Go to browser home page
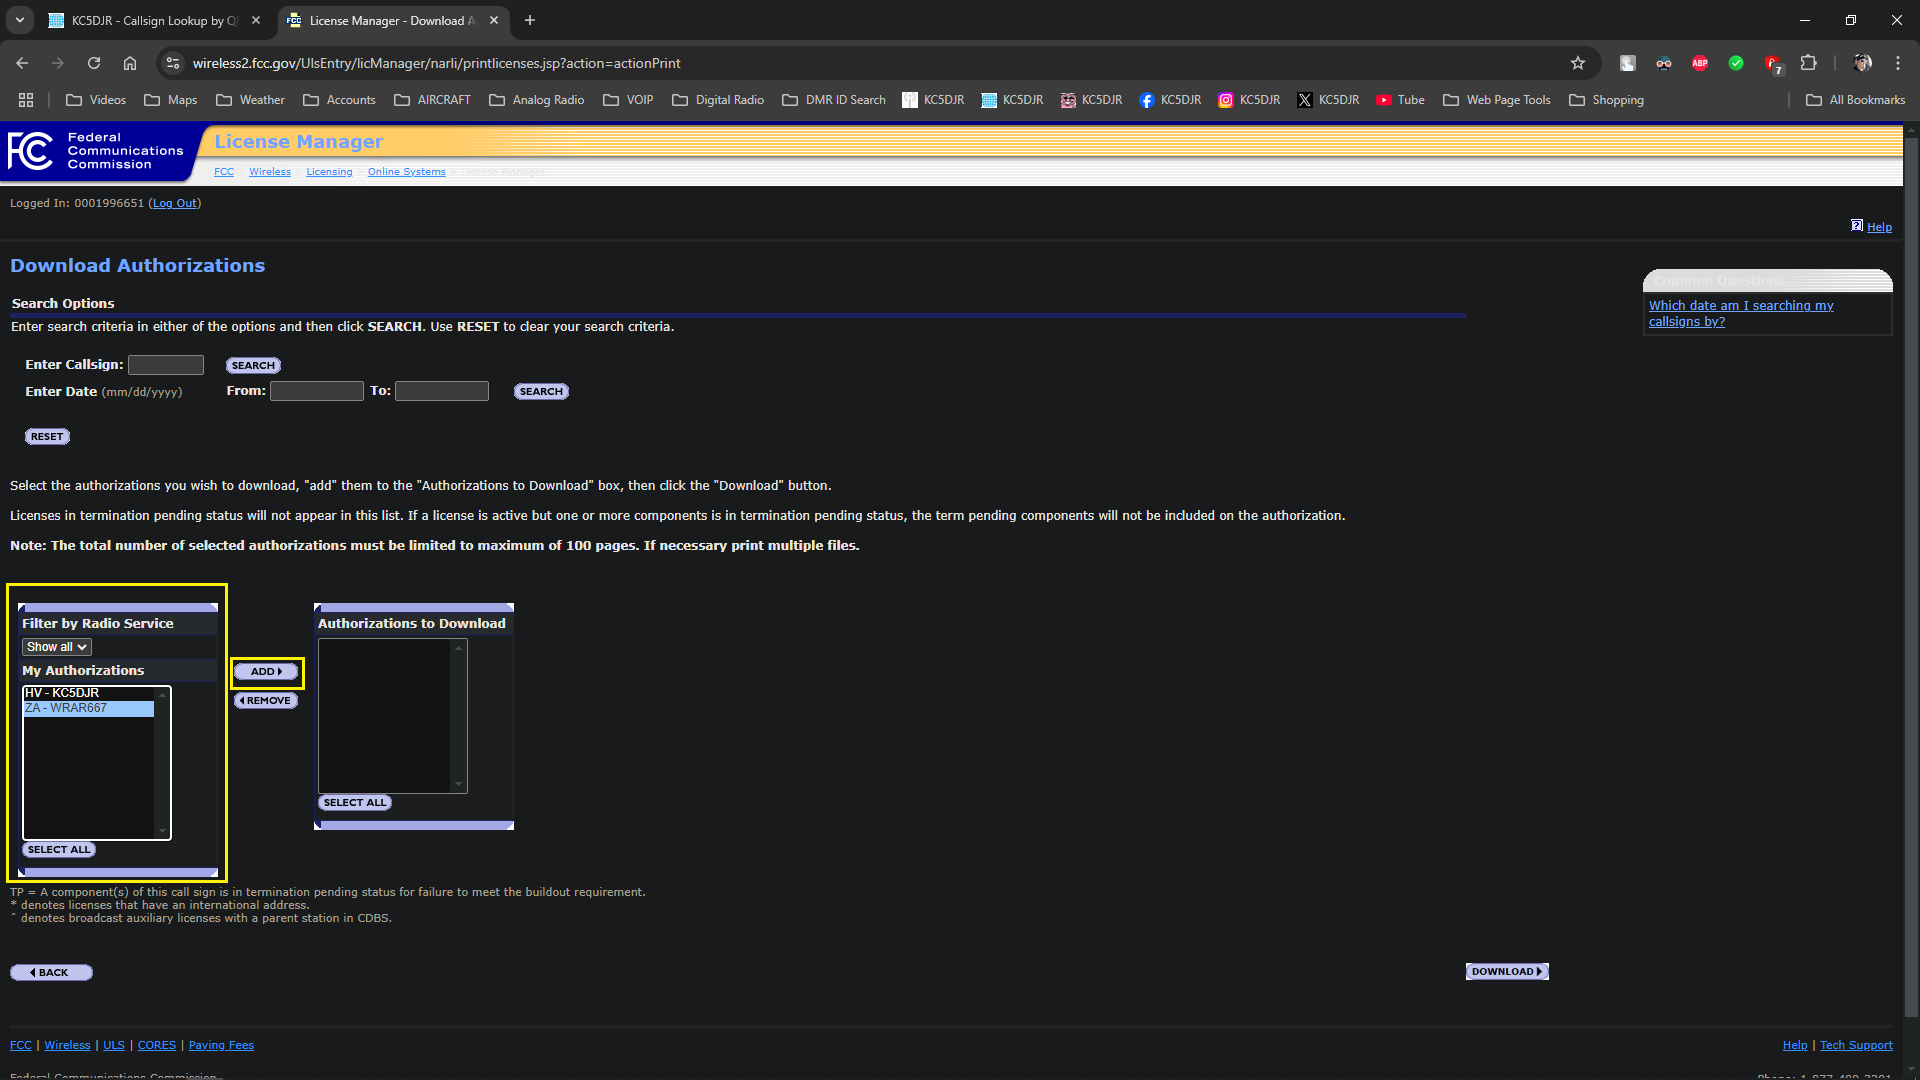 tap(130, 63)
